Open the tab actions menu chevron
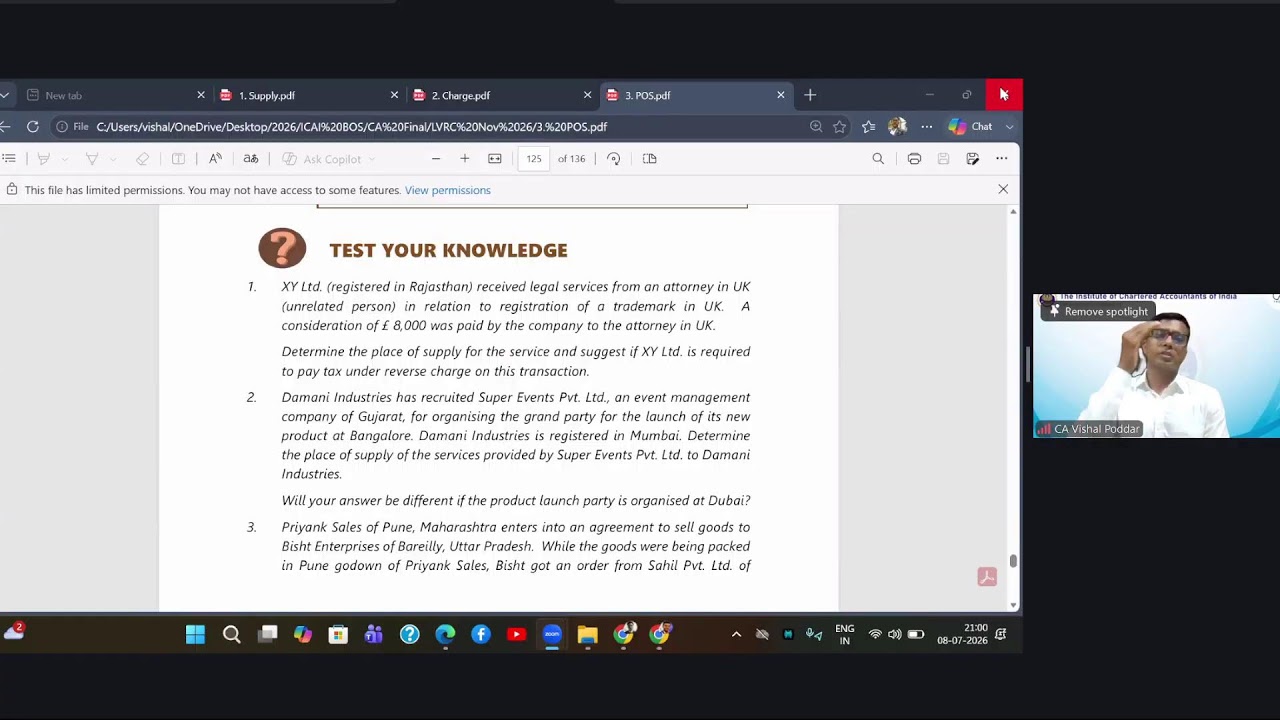Image resolution: width=1280 pixels, height=720 pixels. coord(5,95)
